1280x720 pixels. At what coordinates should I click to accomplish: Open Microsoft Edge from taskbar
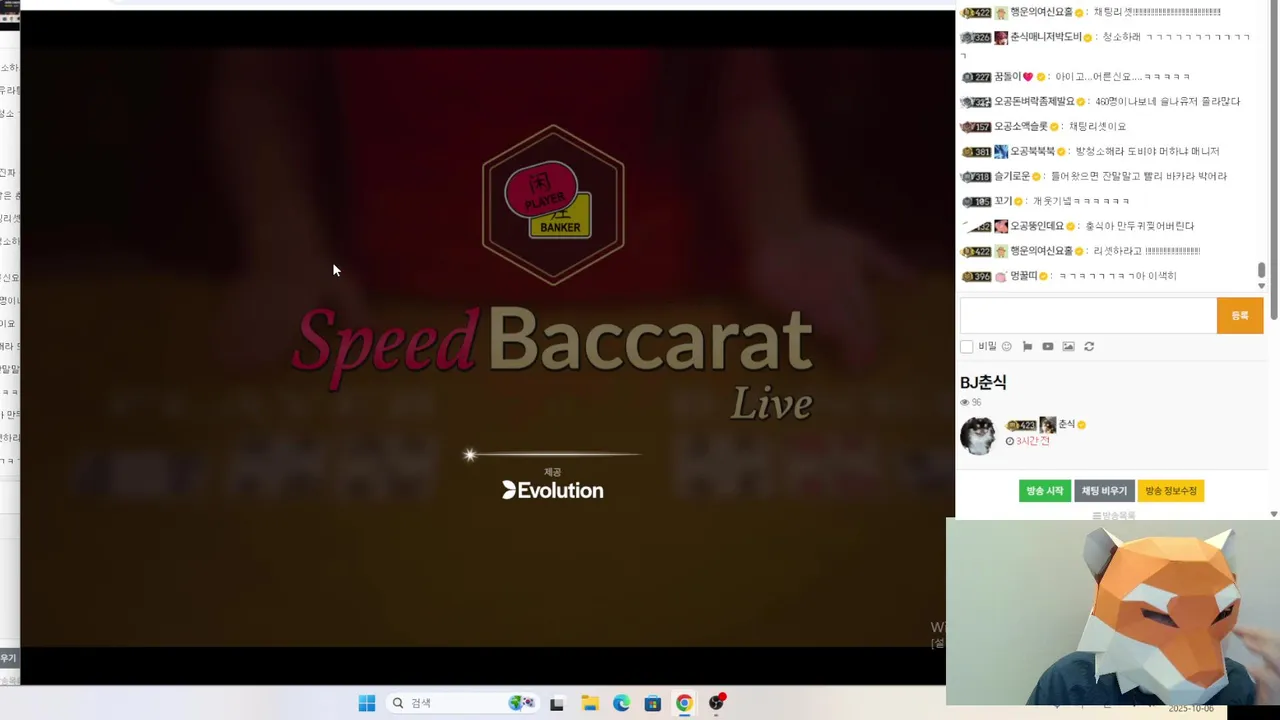tap(621, 703)
